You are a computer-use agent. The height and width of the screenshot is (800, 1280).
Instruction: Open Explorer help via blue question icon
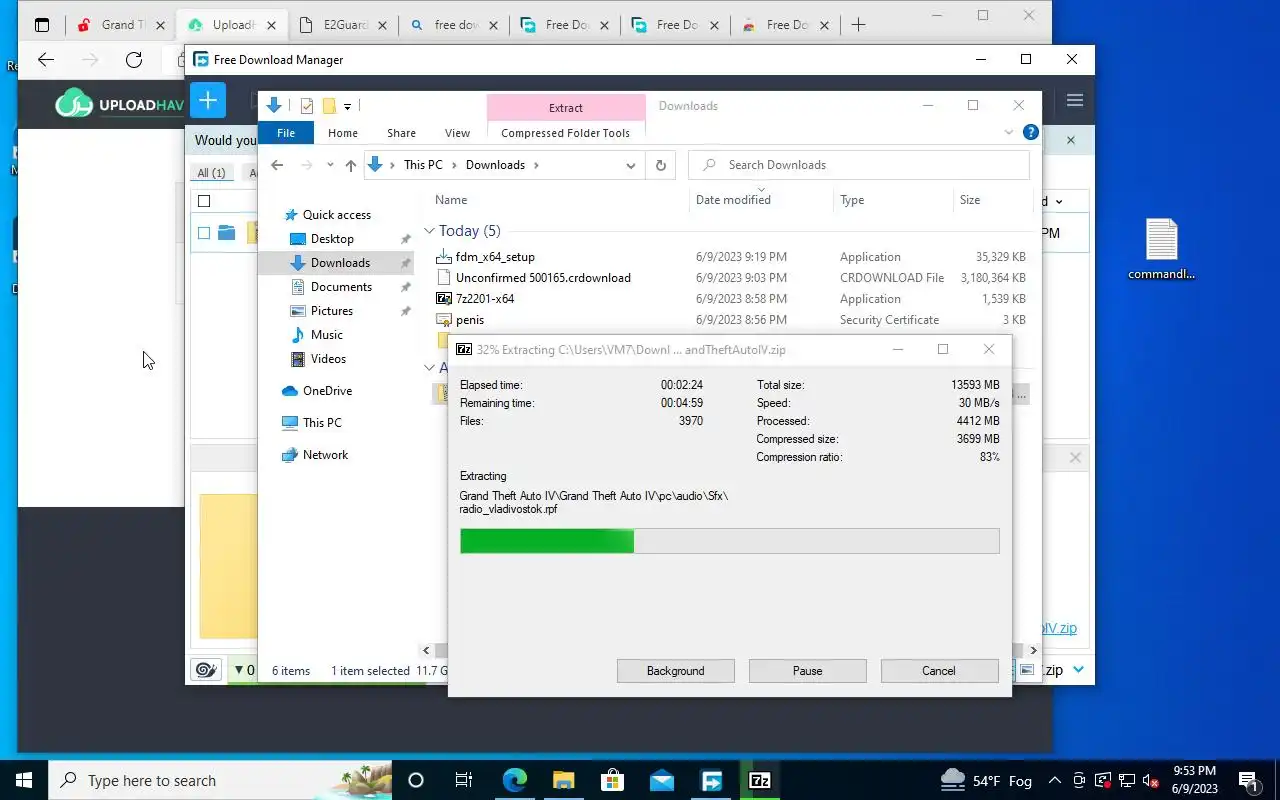[x=1031, y=132]
